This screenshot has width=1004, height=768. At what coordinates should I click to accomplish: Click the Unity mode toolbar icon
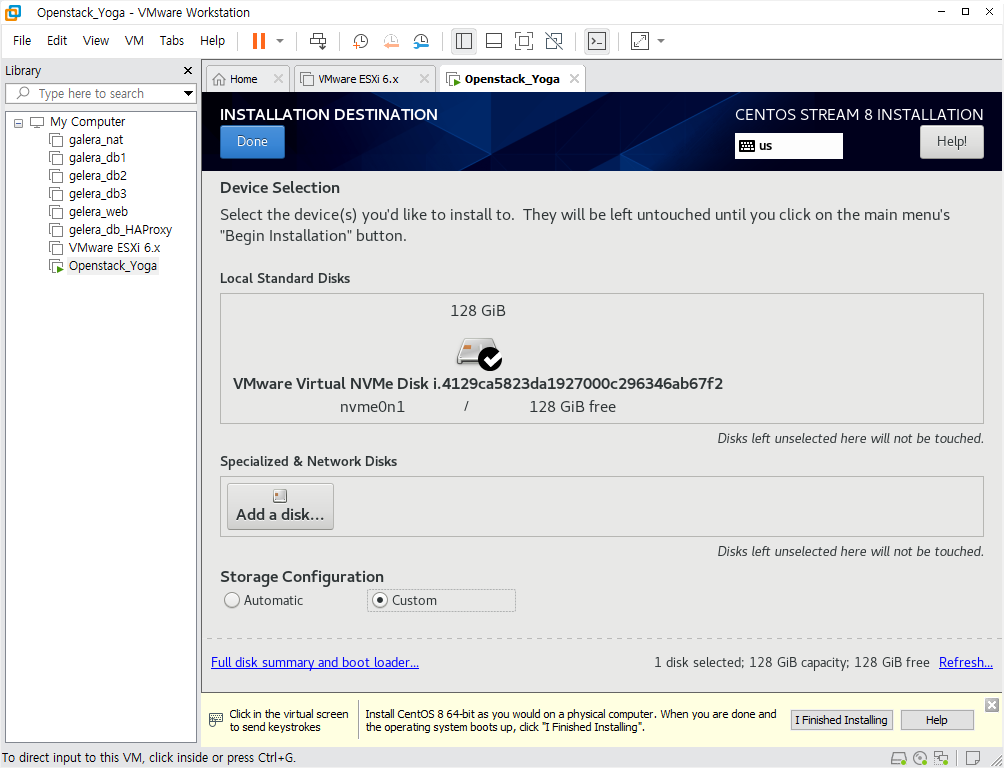554,41
